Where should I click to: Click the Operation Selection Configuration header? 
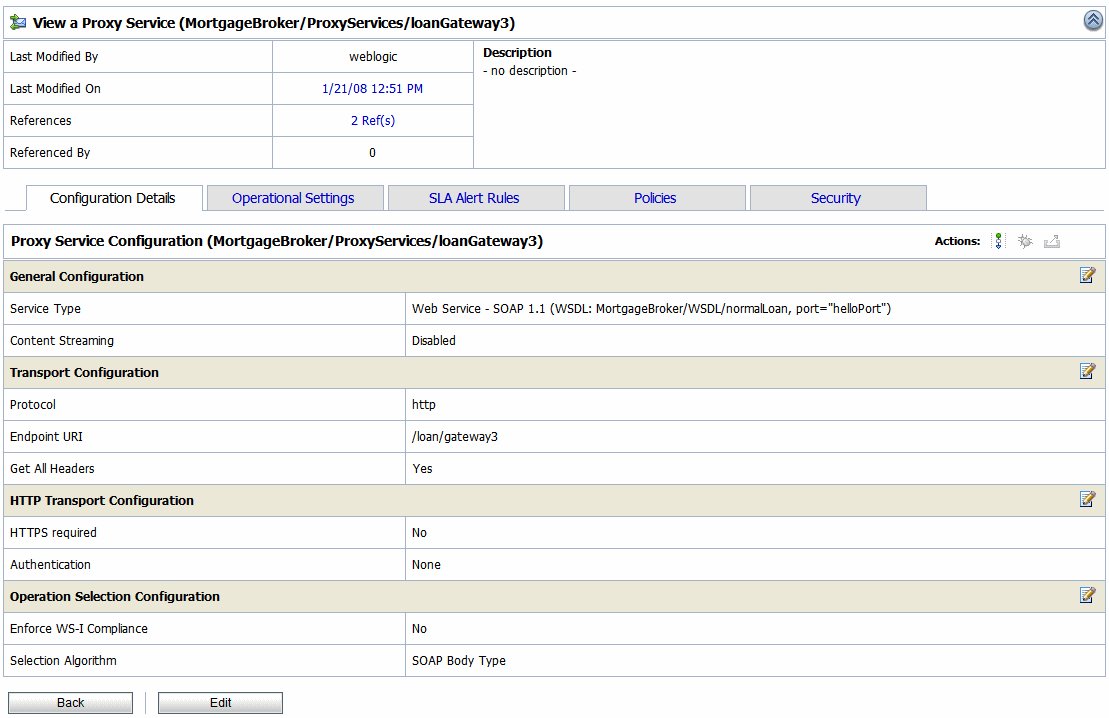(115, 596)
